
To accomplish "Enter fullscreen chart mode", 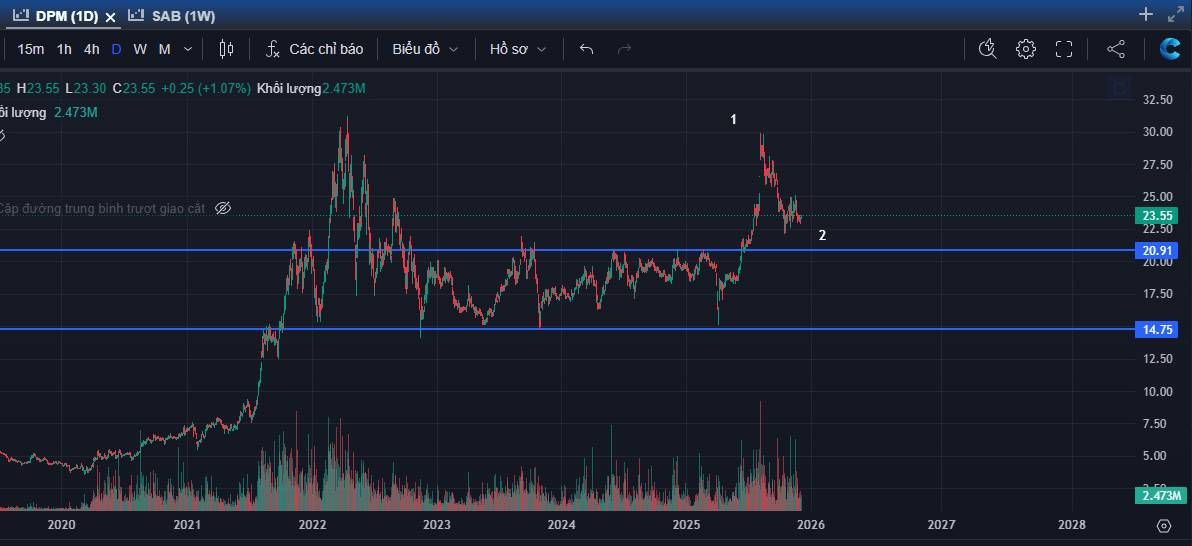I will 1064,49.
